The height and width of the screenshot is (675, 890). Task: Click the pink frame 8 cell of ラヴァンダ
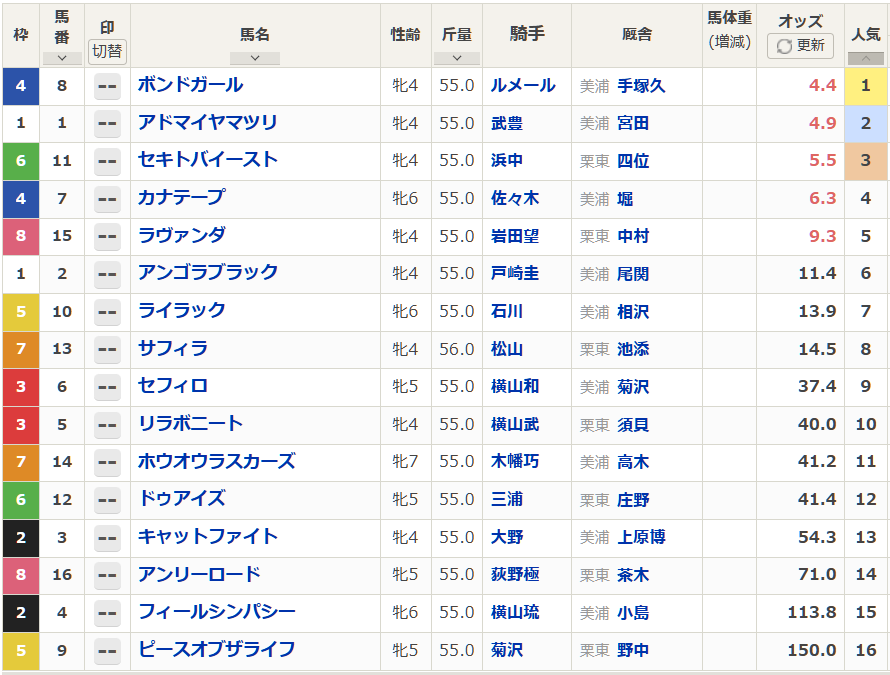pos(21,236)
